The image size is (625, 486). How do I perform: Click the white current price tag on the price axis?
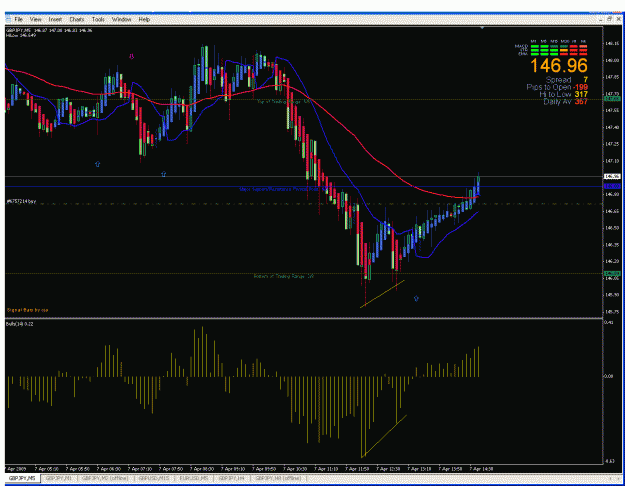point(612,176)
